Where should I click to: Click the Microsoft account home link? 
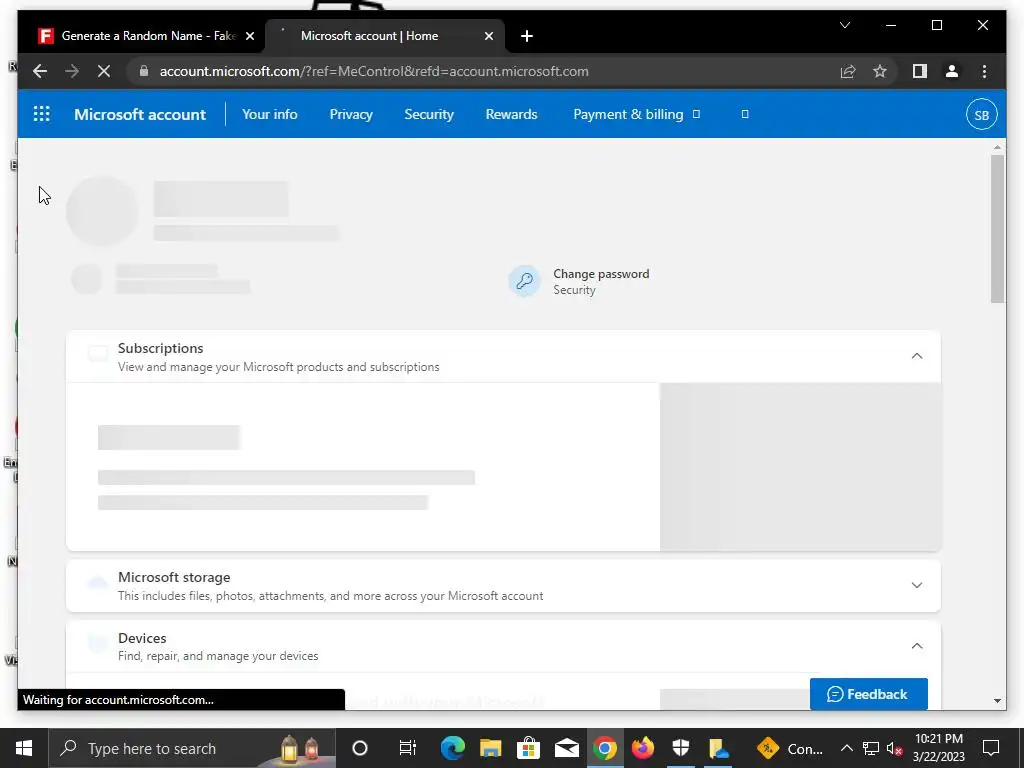coord(140,114)
